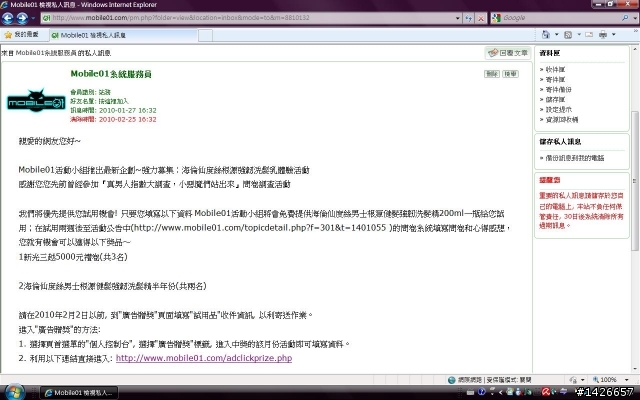The width and height of the screenshot is (640, 400).
Task: Show hidden tray icons arrow
Action: pos(500,392)
